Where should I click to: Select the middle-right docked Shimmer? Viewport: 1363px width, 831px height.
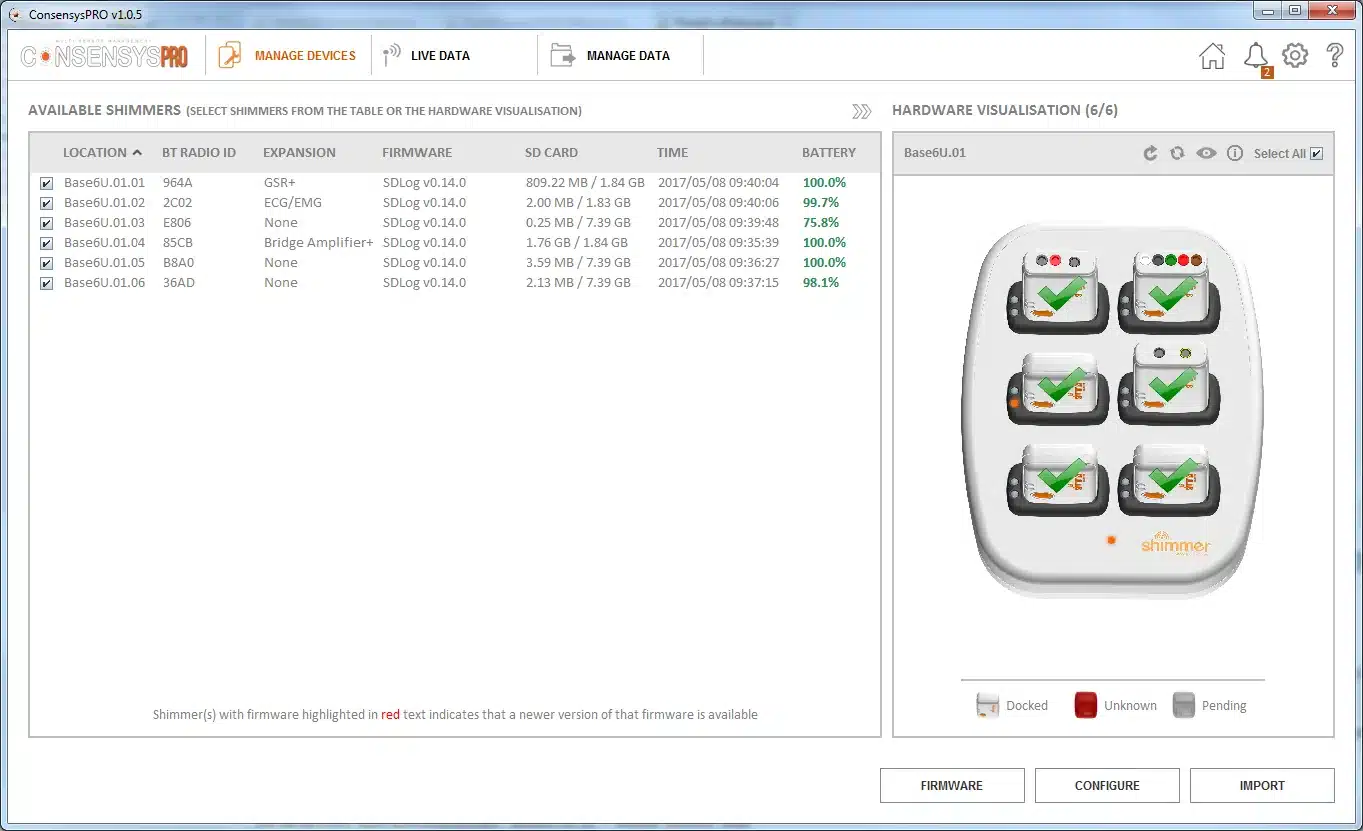(1168, 385)
